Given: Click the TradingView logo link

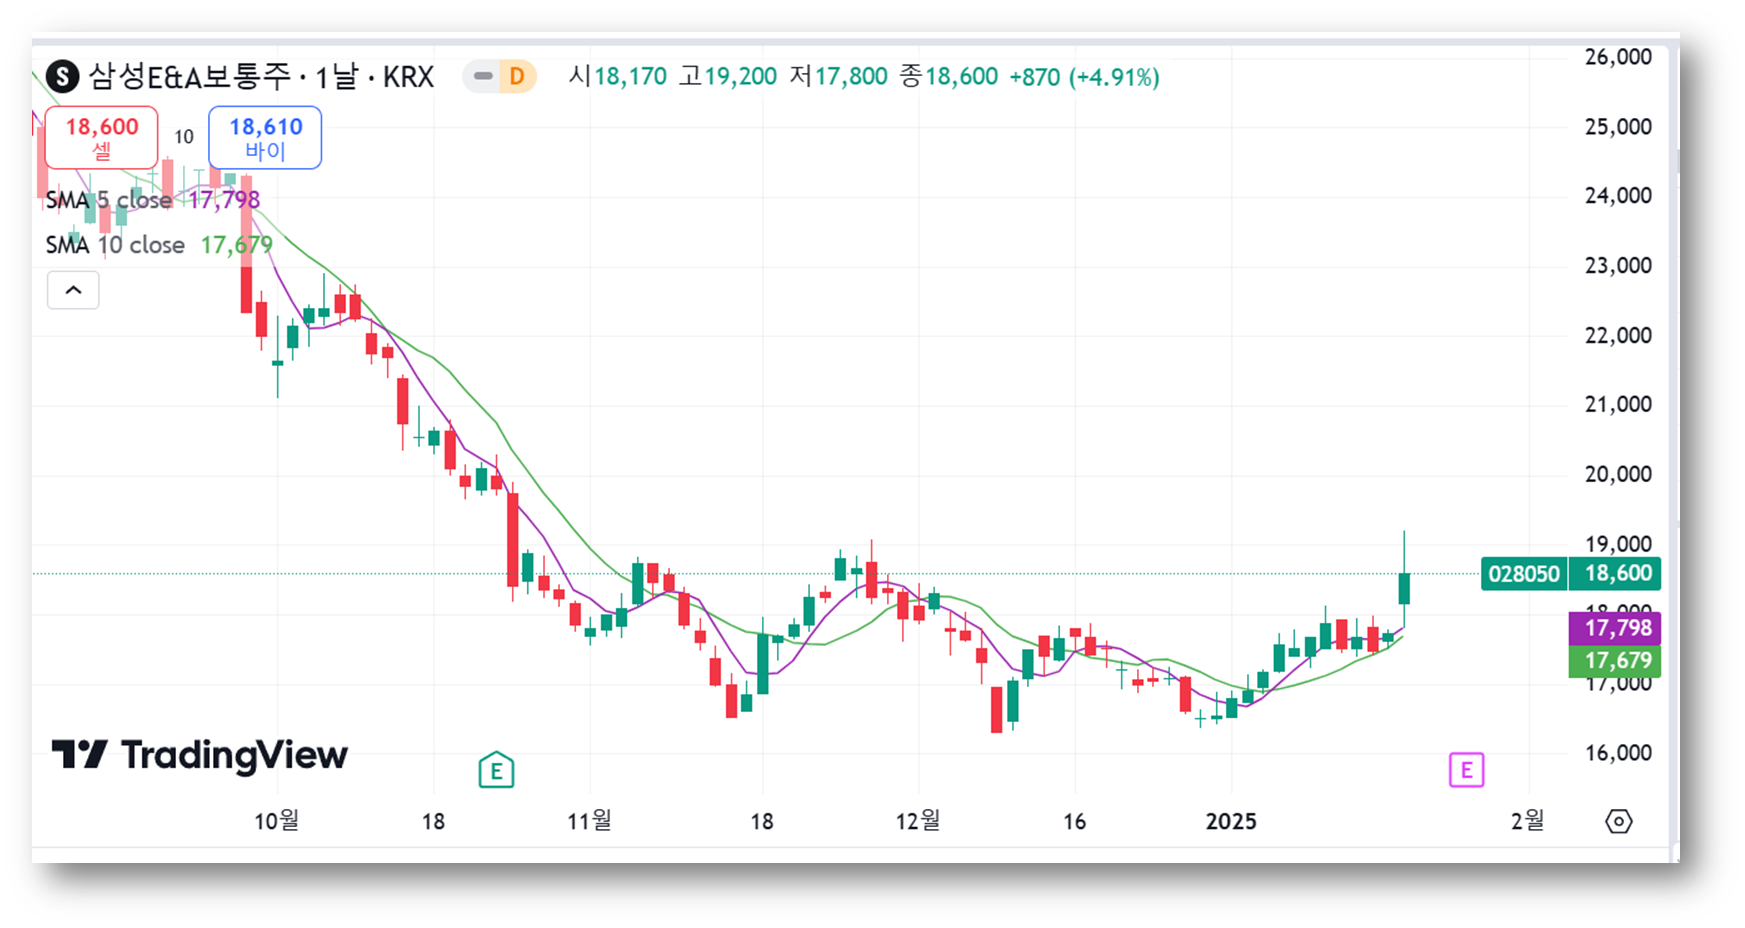Looking at the screenshot, I should coord(200,755).
